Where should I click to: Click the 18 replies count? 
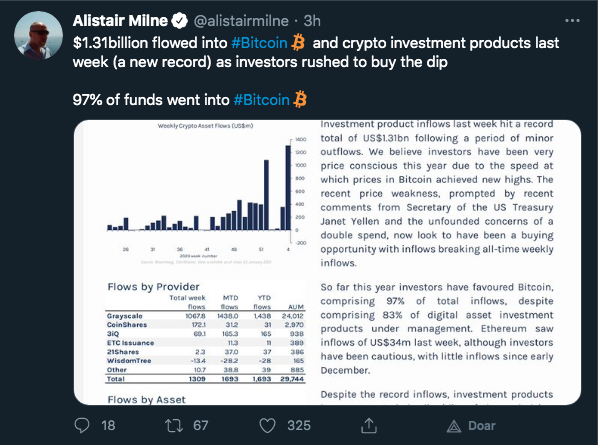(108, 426)
